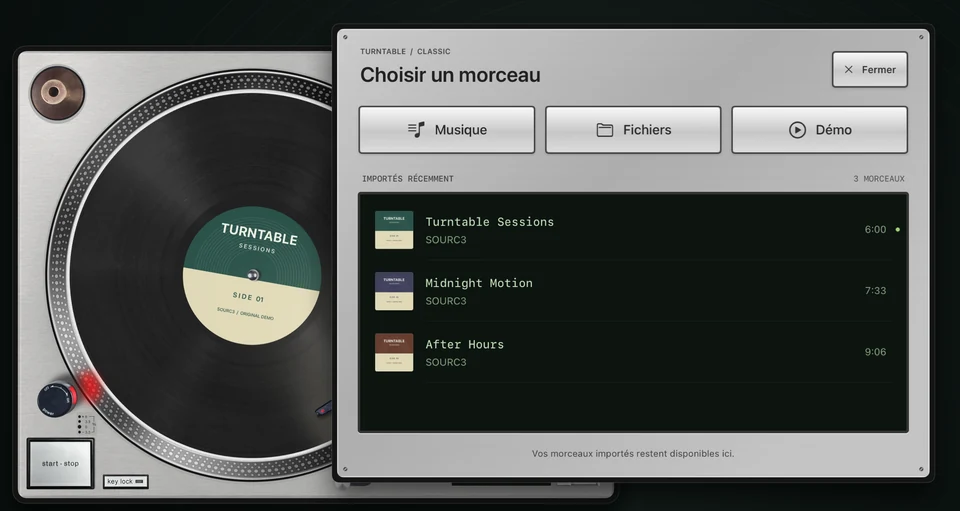
Task: Click the red strobe light on the platter
Action: 90,386
